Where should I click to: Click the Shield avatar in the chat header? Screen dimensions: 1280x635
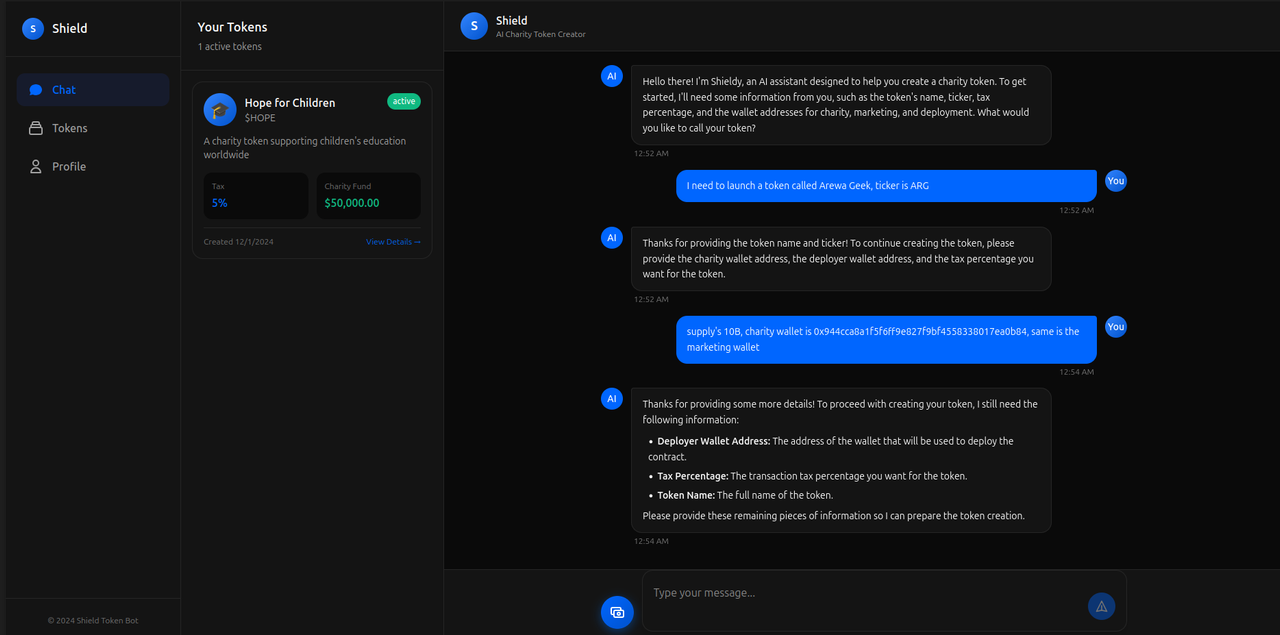coord(474,26)
